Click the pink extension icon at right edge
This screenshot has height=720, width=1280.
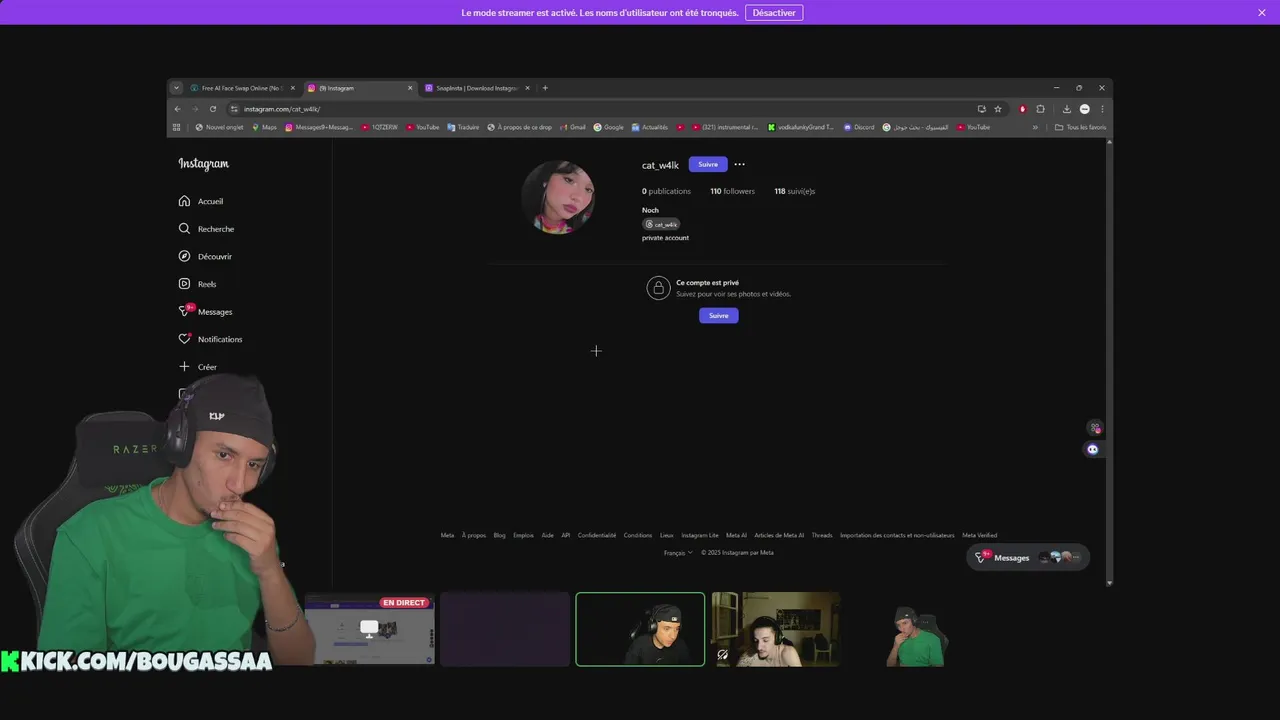(1095, 427)
